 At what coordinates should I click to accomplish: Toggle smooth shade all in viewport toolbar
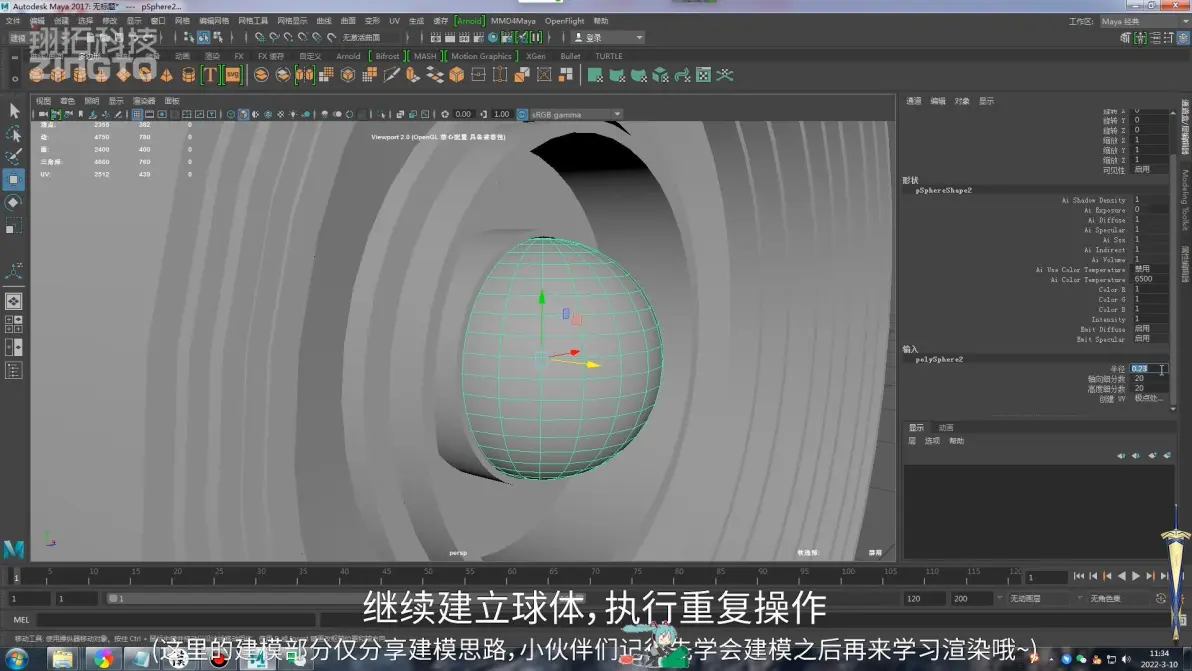tap(243, 115)
